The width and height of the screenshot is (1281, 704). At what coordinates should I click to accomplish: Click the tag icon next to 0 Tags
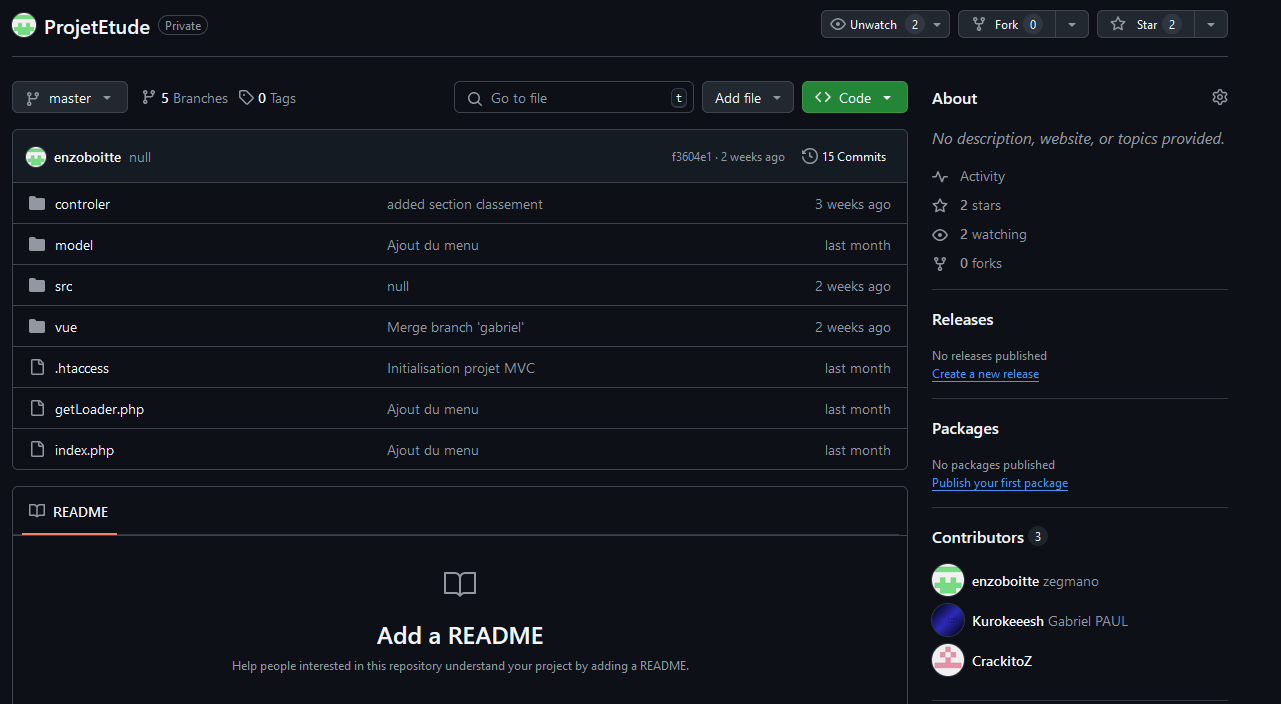click(x=246, y=98)
